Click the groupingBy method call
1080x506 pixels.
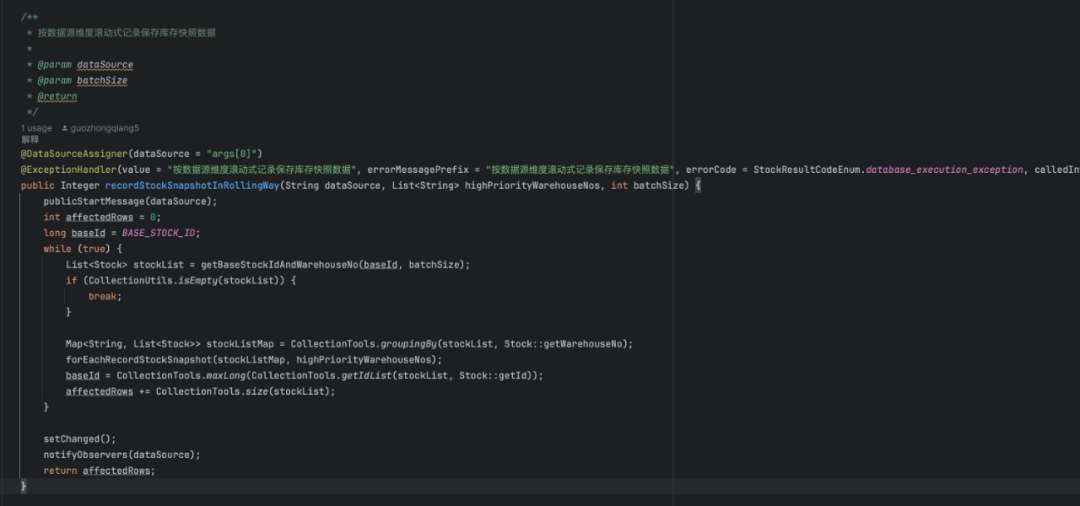pos(408,344)
